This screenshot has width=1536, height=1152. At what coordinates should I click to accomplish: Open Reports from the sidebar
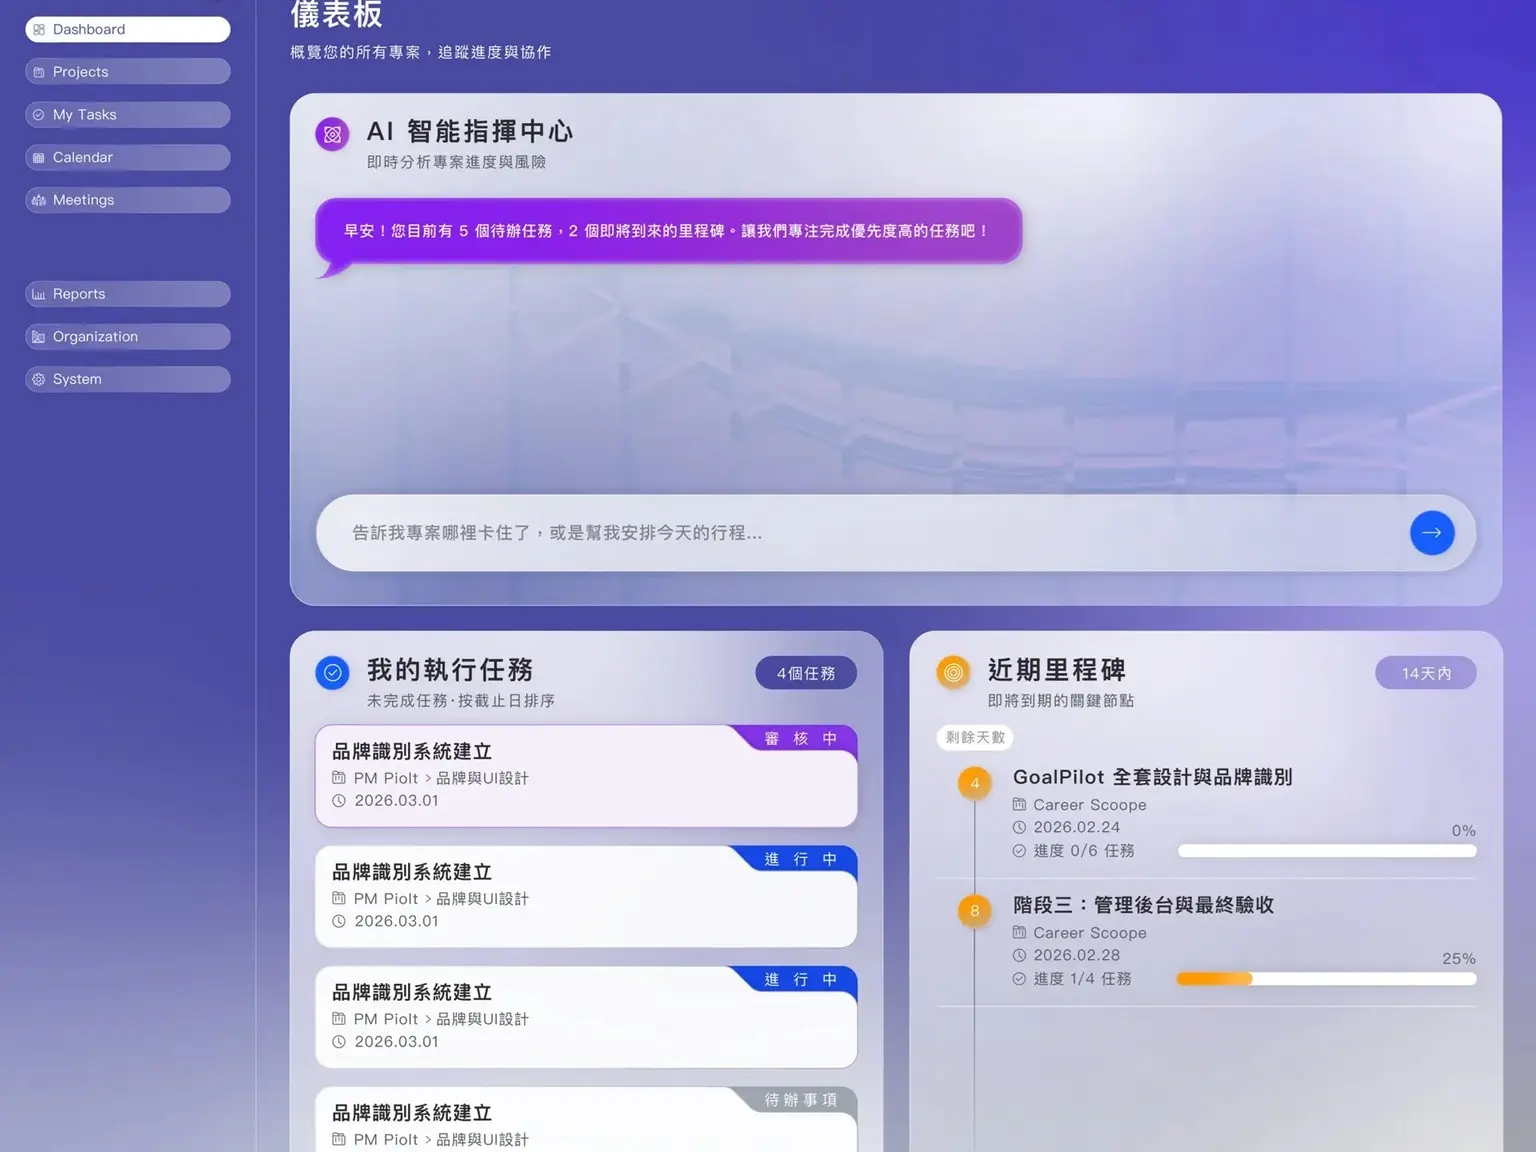[x=128, y=294]
